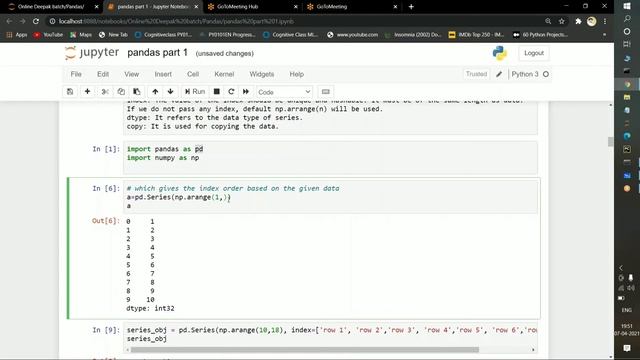Open the browser extensions puzzle icon
Viewport: 640px width, 360px height.
pos(578,21)
